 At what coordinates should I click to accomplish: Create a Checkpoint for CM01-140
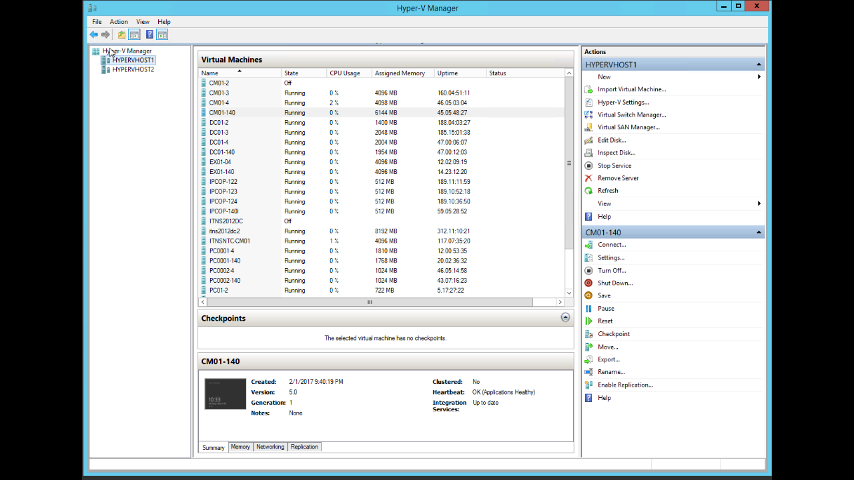(x=613, y=334)
